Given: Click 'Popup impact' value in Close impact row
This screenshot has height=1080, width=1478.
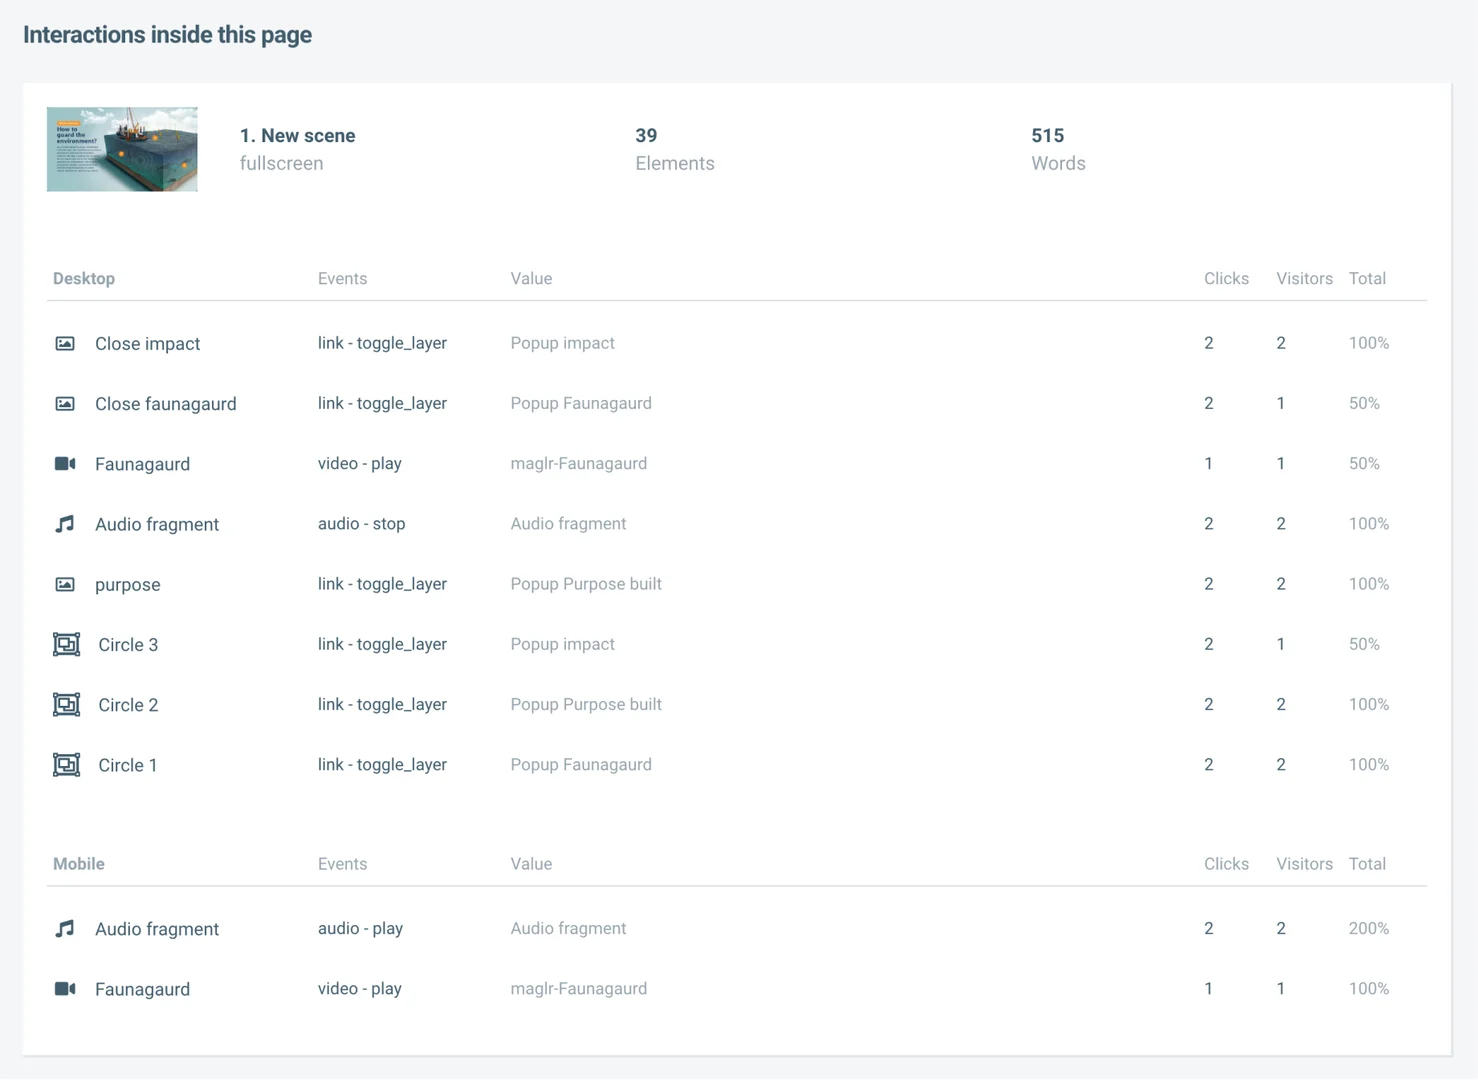Looking at the screenshot, I should (x=562, y=343).
